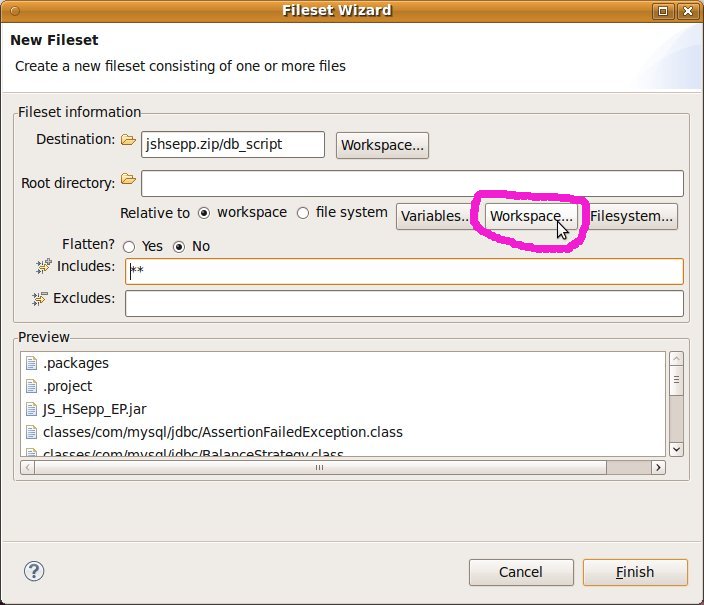
Task: Cancel the Fileset Wizard
Action: point(521,572)
